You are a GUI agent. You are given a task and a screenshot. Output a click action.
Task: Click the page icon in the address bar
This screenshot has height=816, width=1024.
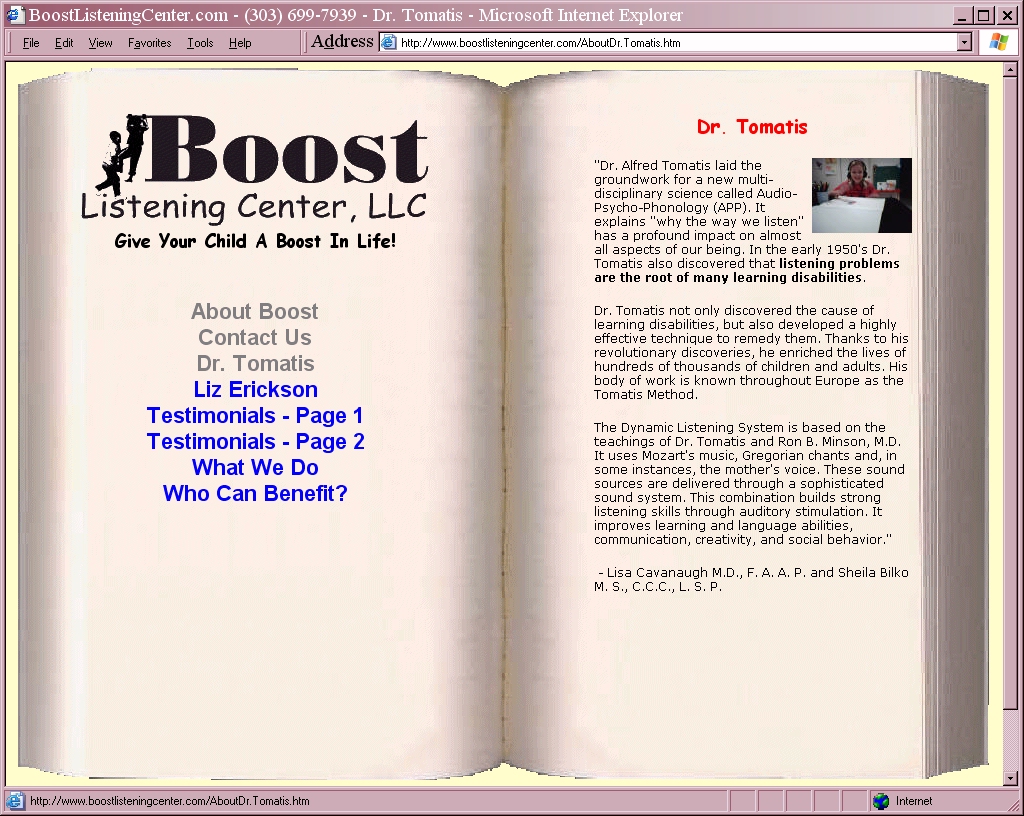[x=389, y=42]
